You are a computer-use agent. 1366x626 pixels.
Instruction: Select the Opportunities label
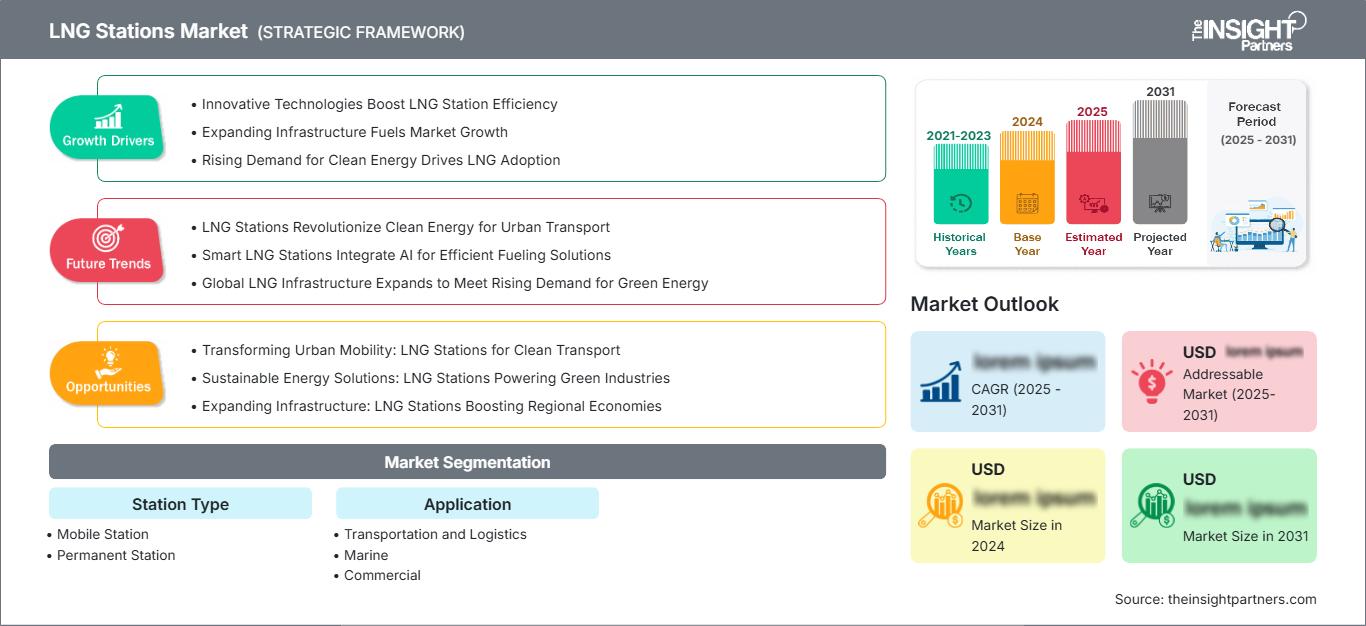108,387
